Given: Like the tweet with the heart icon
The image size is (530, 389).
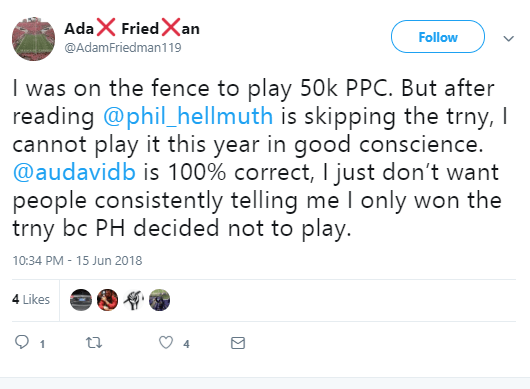Looking at the screenshot, I should click(166, 342).
